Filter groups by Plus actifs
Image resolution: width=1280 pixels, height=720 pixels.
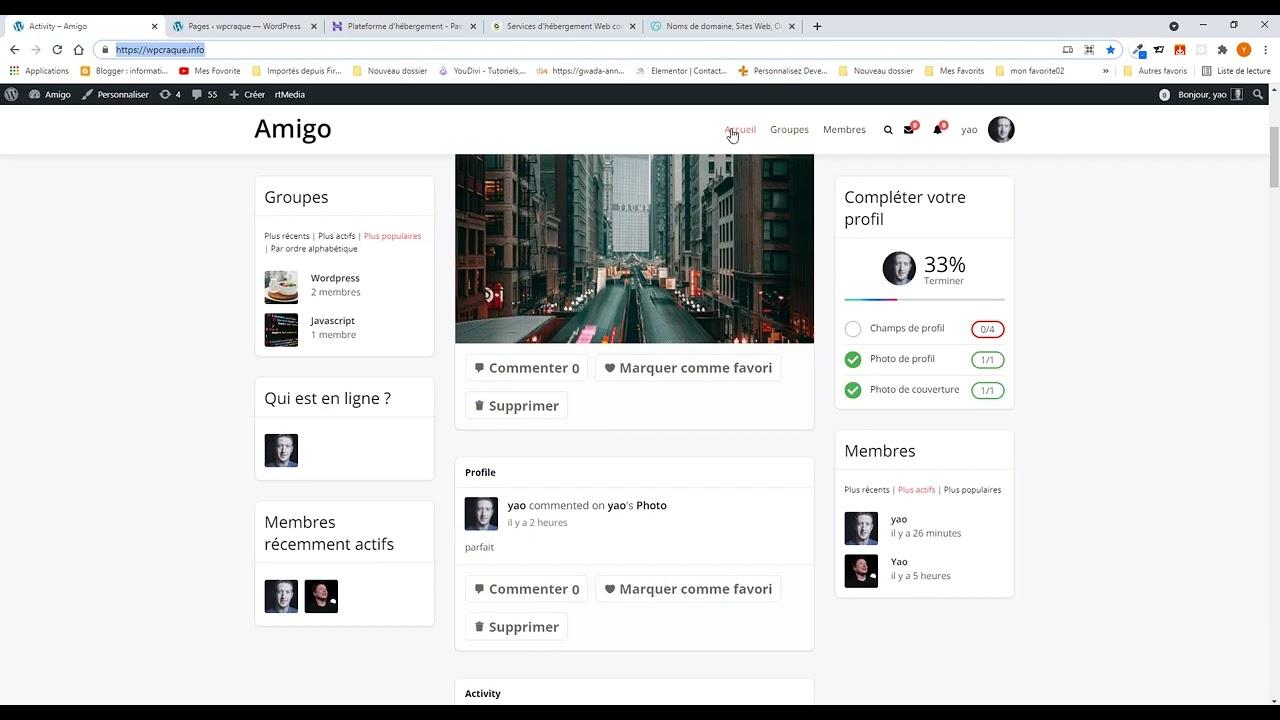(337, 236)
